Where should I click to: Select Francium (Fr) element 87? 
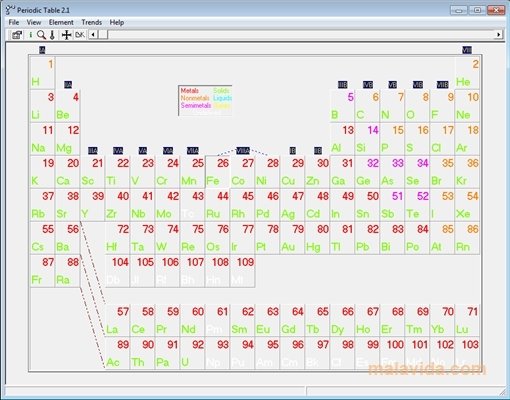(x=42, y=271)
